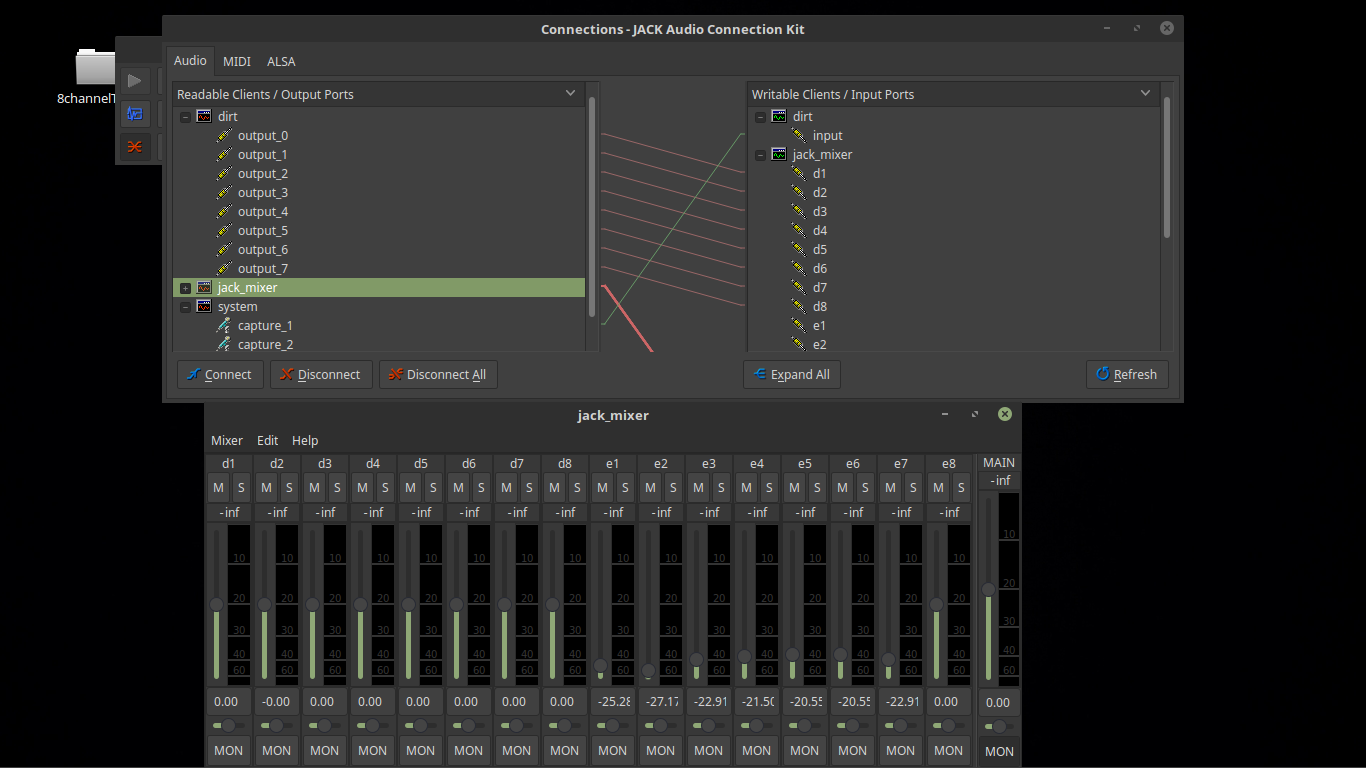This screenshot has width=1366, height=768.
Task: Select the output_7 port plug icon
Action: [x=224, y=269]
